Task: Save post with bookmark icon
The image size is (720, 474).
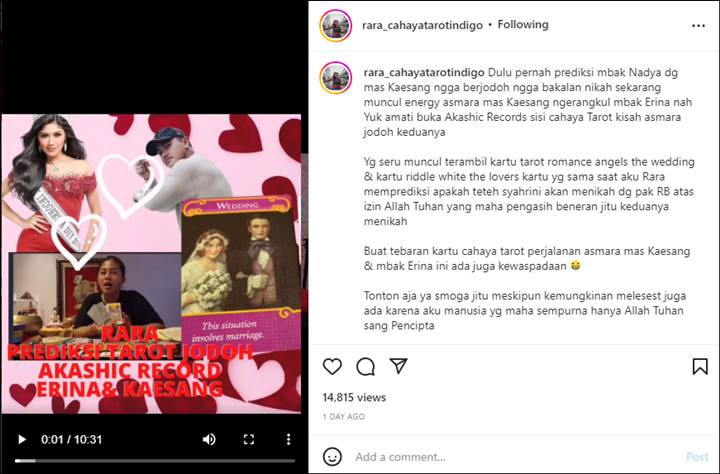Action: [700, 366]
